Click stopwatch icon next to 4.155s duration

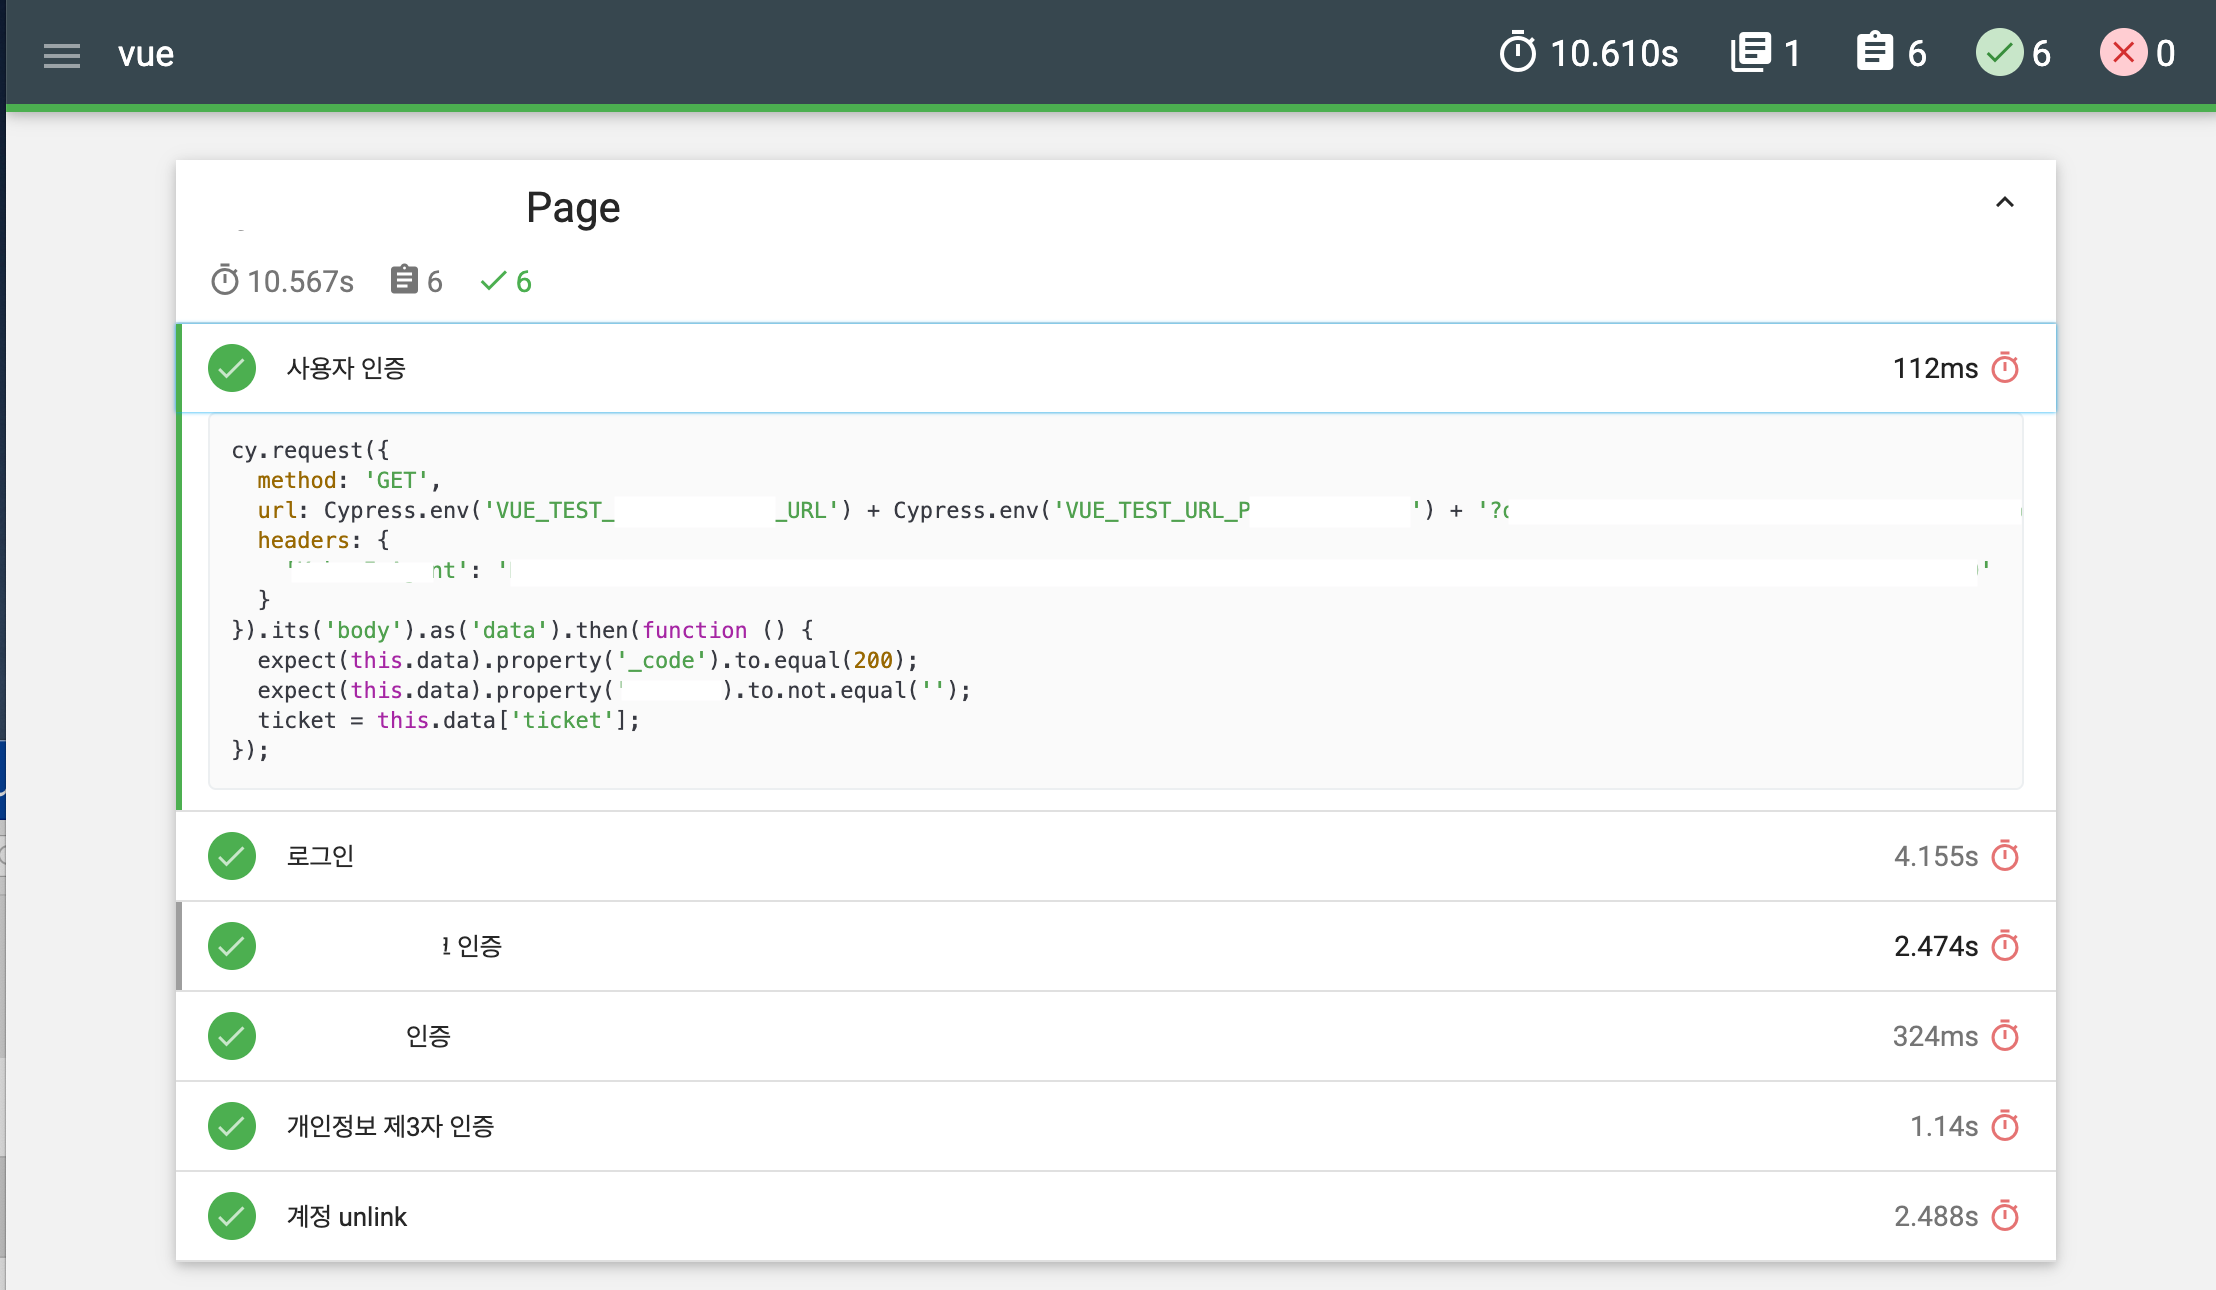[x=2004, y=856]
